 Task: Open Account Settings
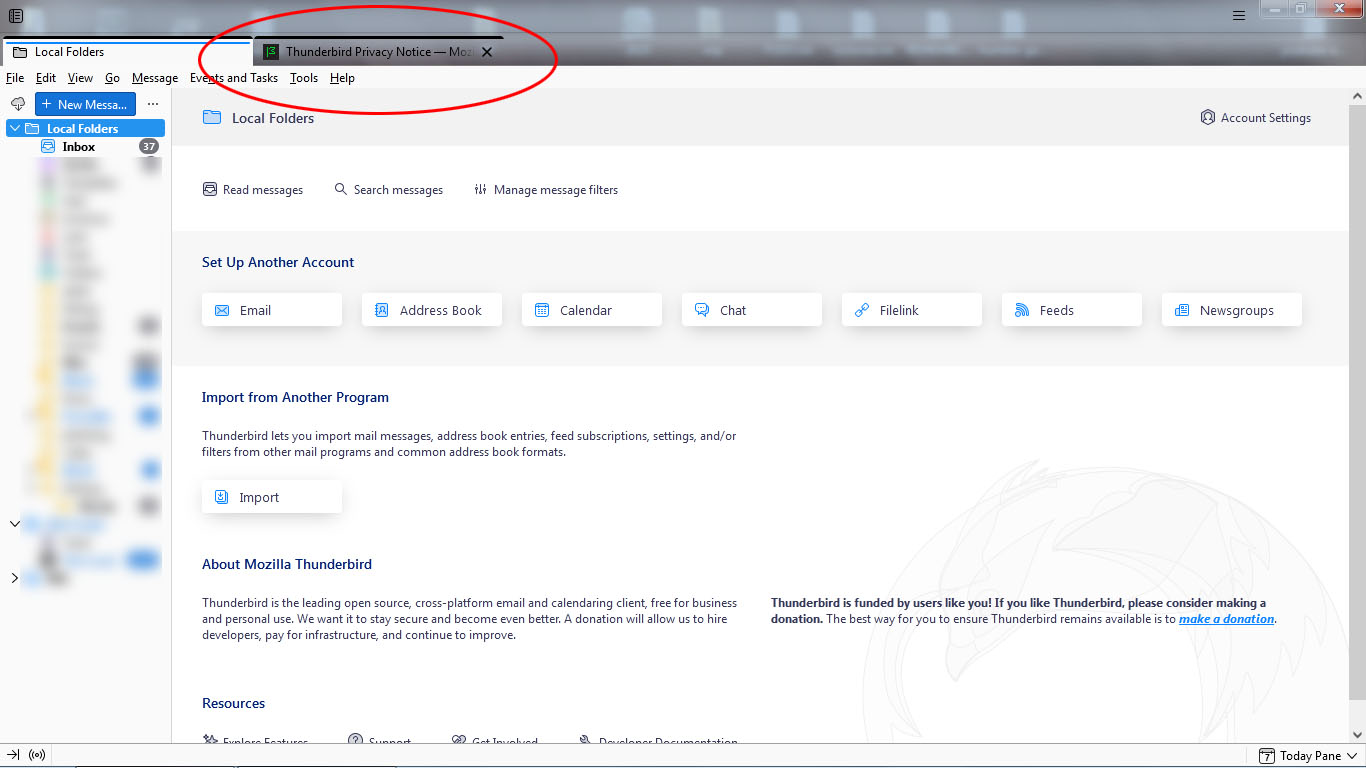pos(1256,118)
